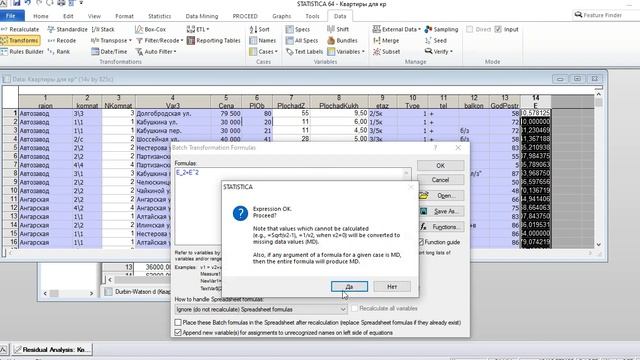
Task: Click the Formulas text field
Action: tap(292, 206)
